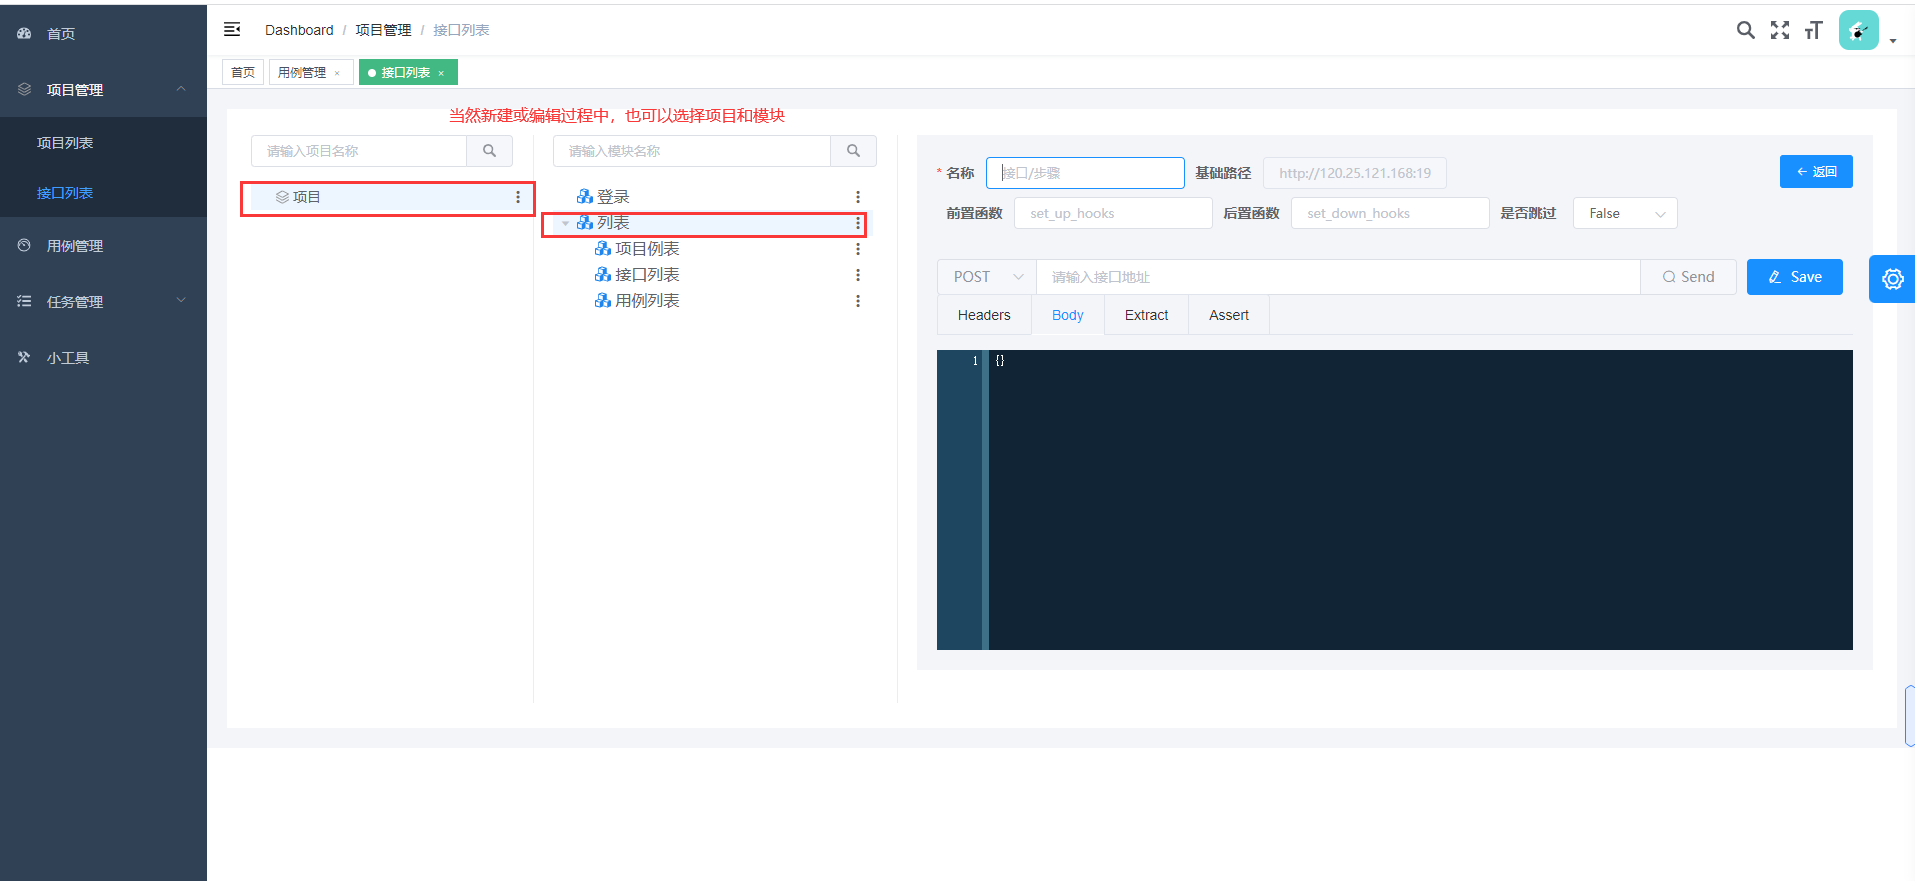Open the avatar dropdown caret
Viewport: 1915px width, 881px height.
(1893, 41)
